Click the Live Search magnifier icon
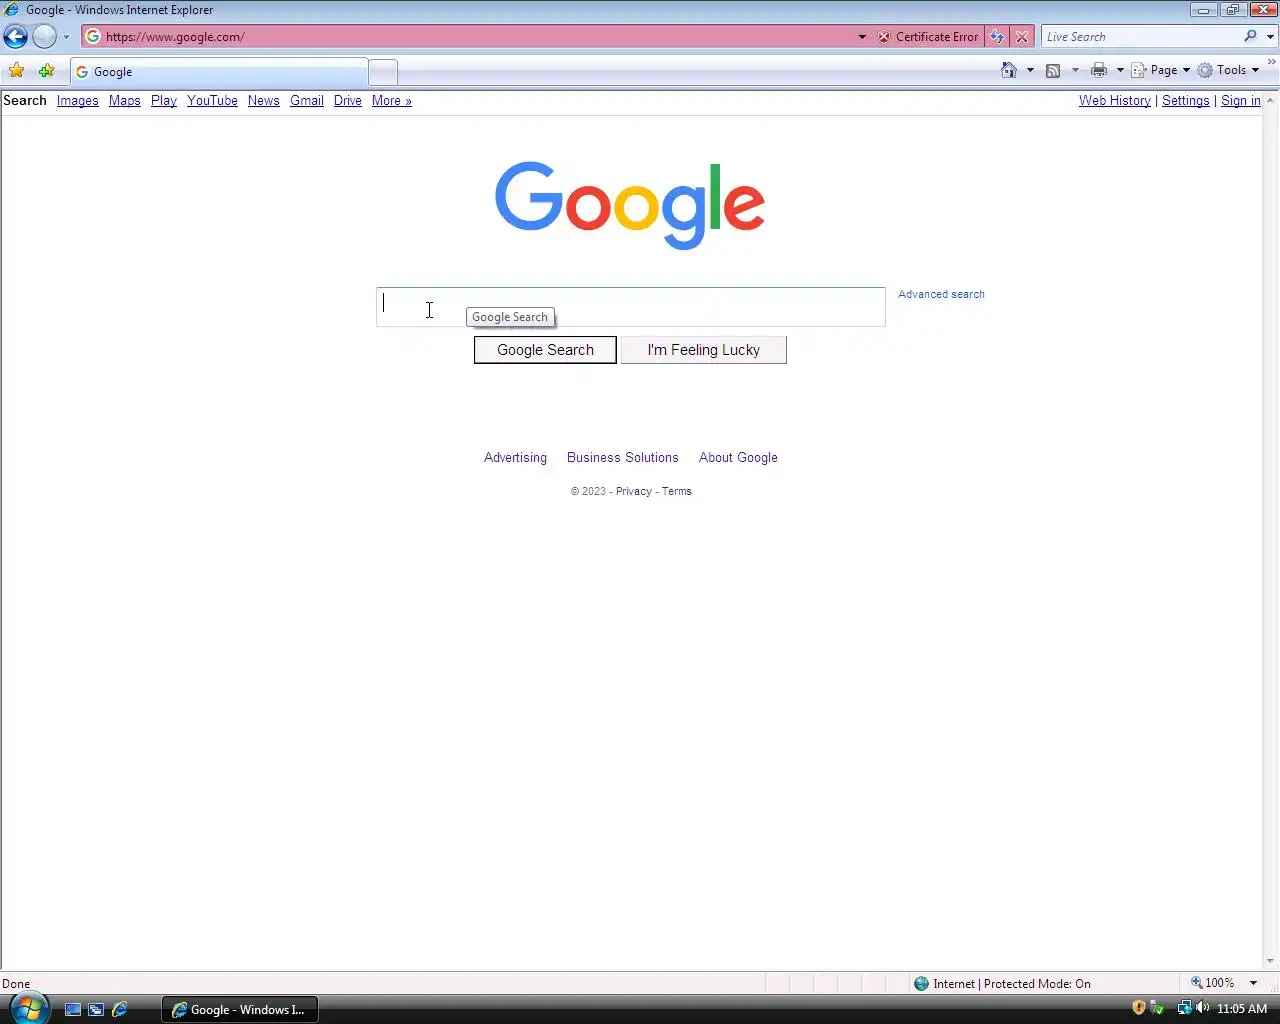Screen dimensions: 1280x1024 tap(1251, 37)
